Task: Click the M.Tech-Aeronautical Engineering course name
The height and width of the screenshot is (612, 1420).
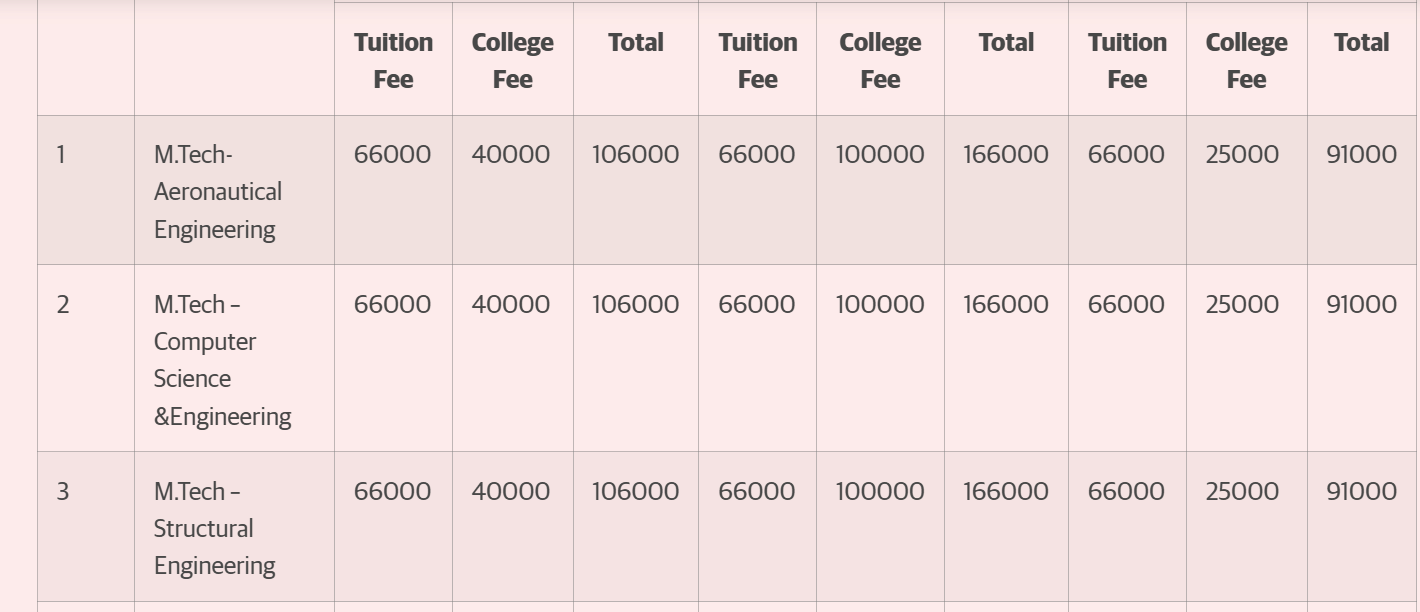Action: tap(217, 191)
